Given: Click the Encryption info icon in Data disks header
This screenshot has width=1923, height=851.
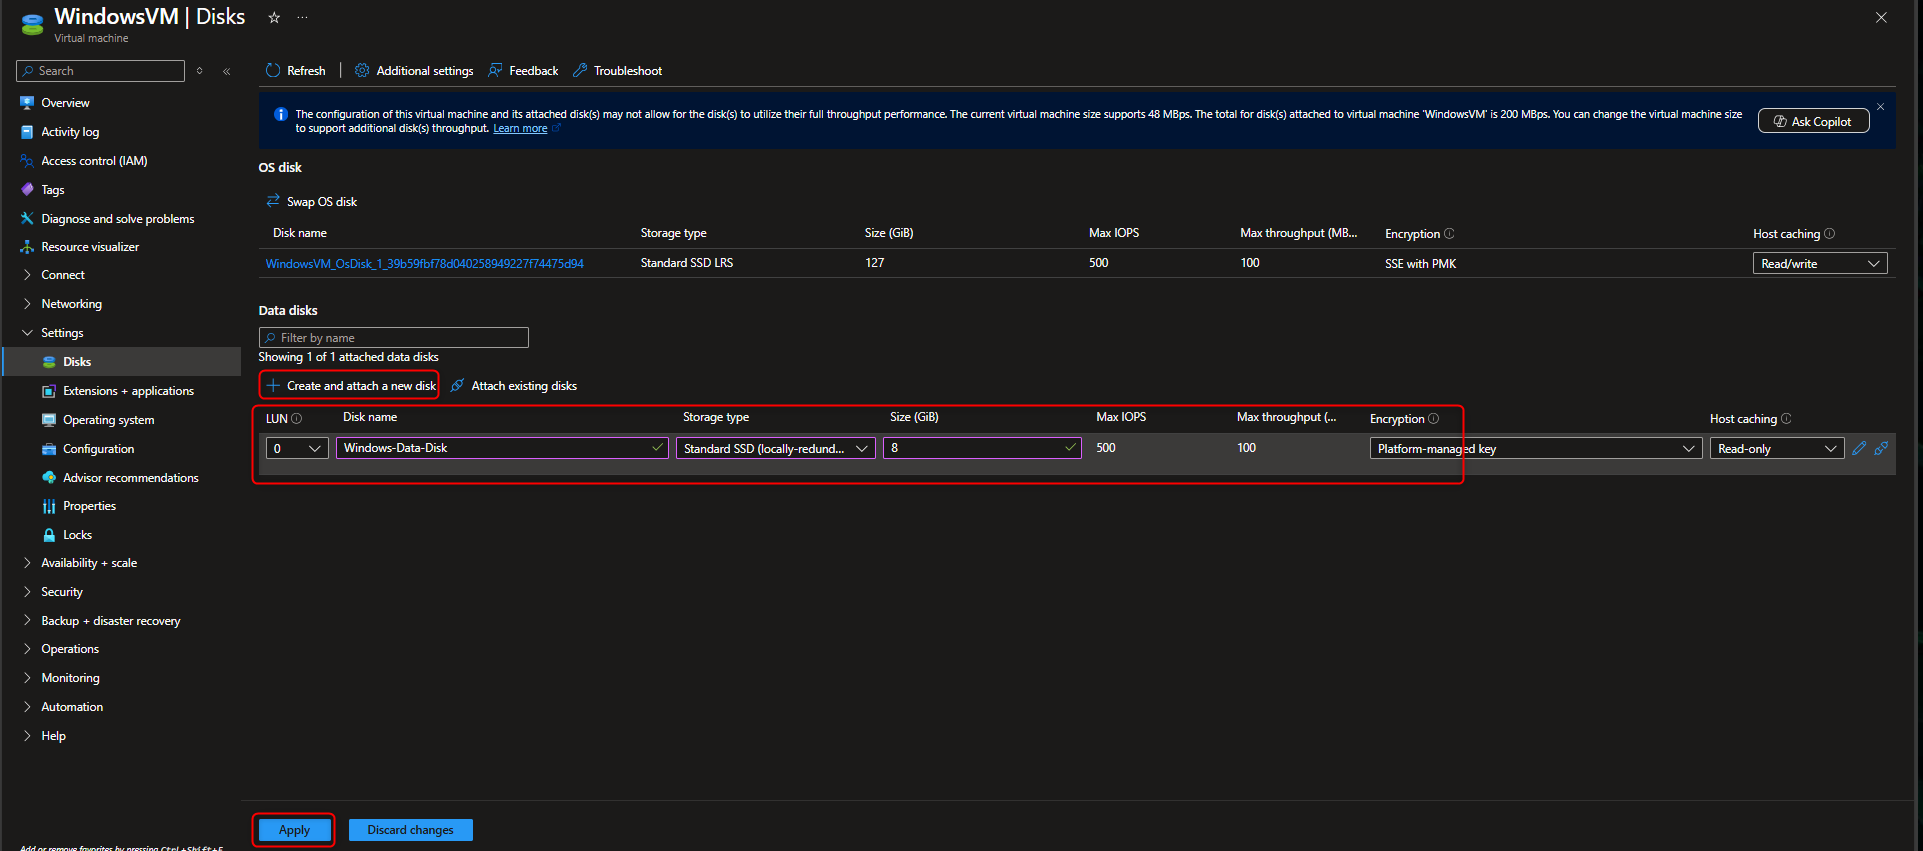Looking at the screenshot, I should [x=1433, y=418].
